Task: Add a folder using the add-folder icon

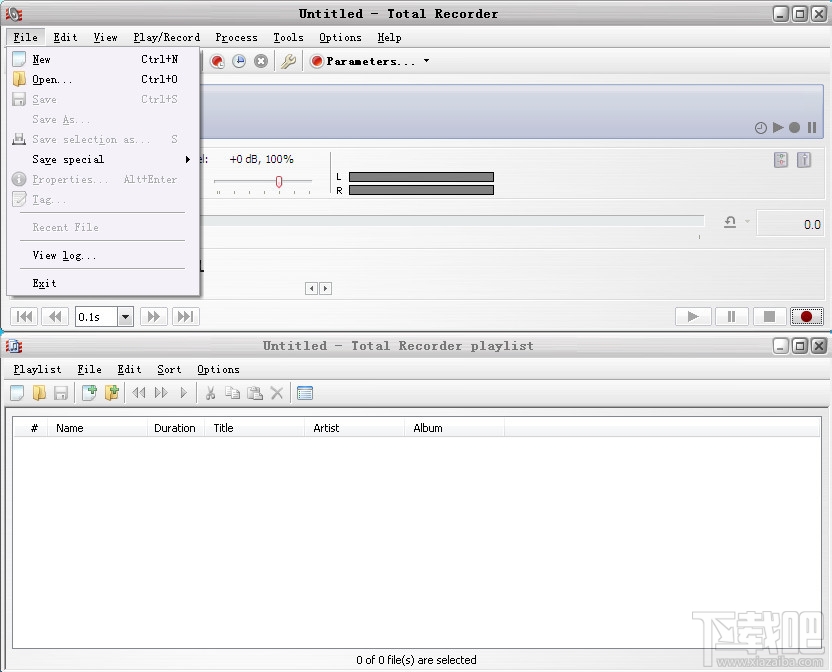Action: (x=110, y=392)
